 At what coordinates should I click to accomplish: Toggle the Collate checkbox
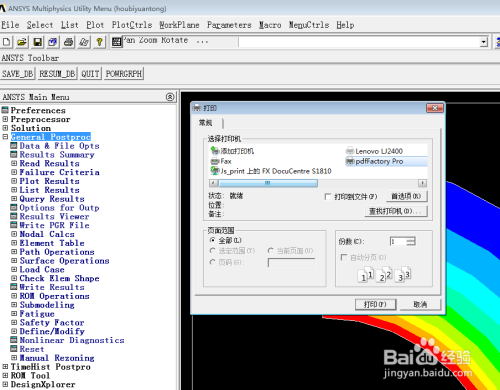click(x=343, y=257)
